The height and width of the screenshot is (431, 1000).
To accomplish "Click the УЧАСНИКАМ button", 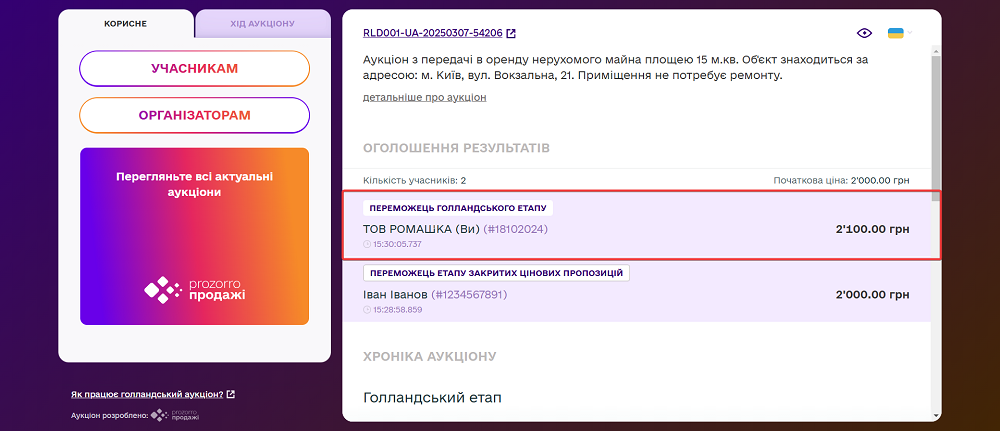I will (x=194, y=68).
